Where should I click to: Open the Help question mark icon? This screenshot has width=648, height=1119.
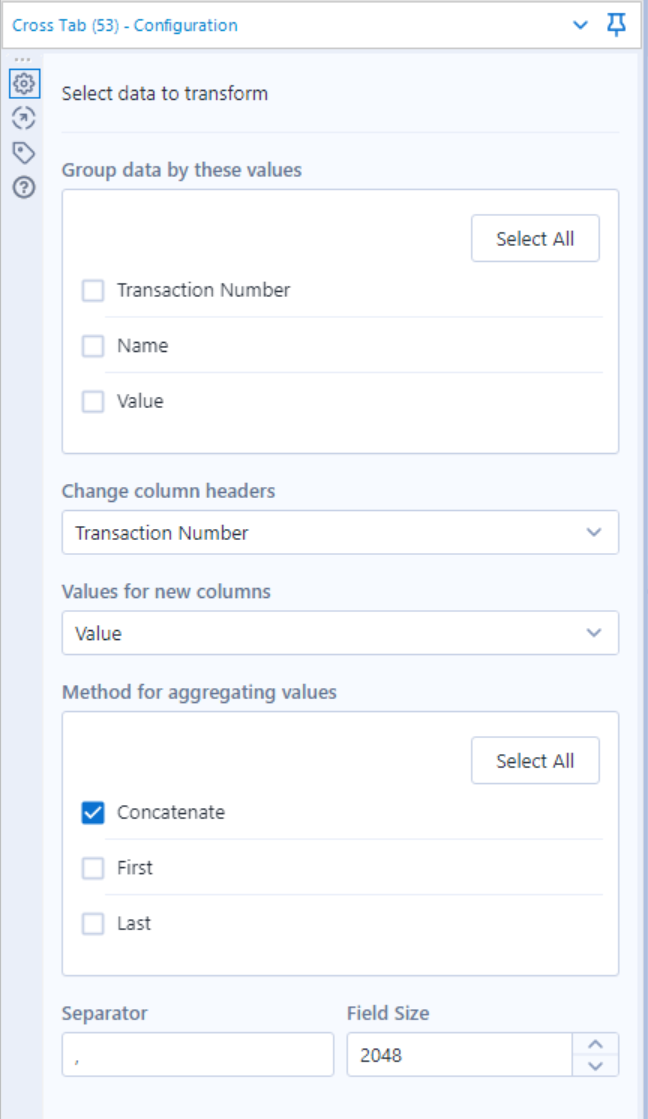pos(24,188)
